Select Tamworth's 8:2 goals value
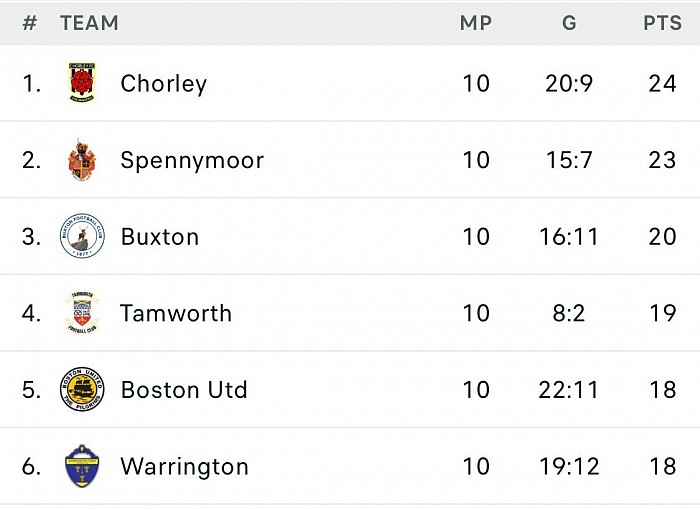Viewport: 700px width, 510px height. click(569, 313)
